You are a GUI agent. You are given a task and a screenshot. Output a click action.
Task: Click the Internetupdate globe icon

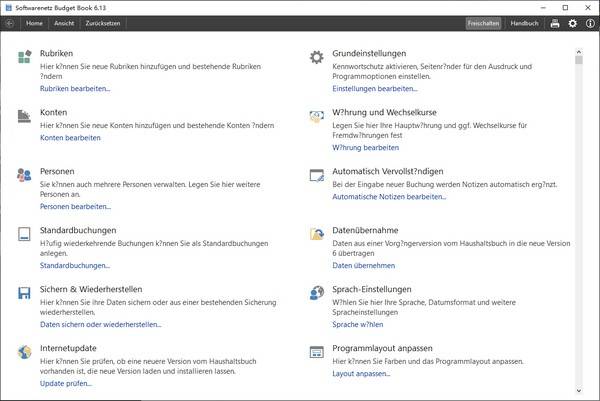tap(24, 352)
